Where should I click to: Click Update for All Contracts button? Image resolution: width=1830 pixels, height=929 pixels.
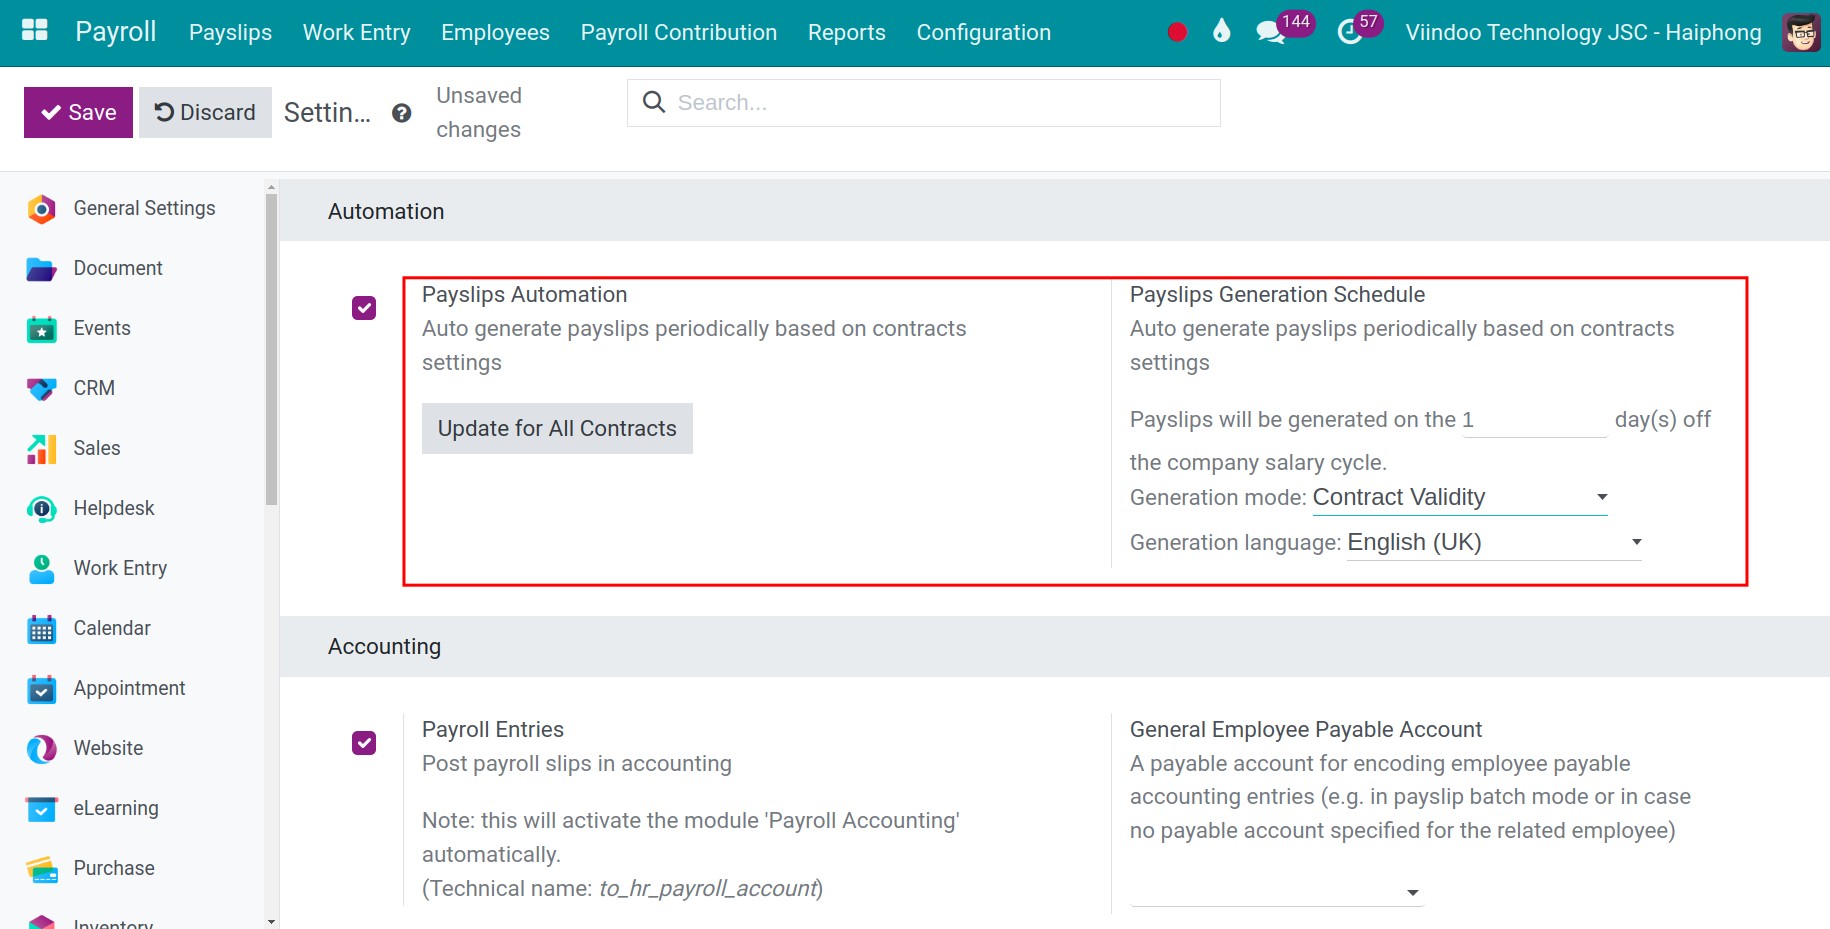tap(557, 428)
